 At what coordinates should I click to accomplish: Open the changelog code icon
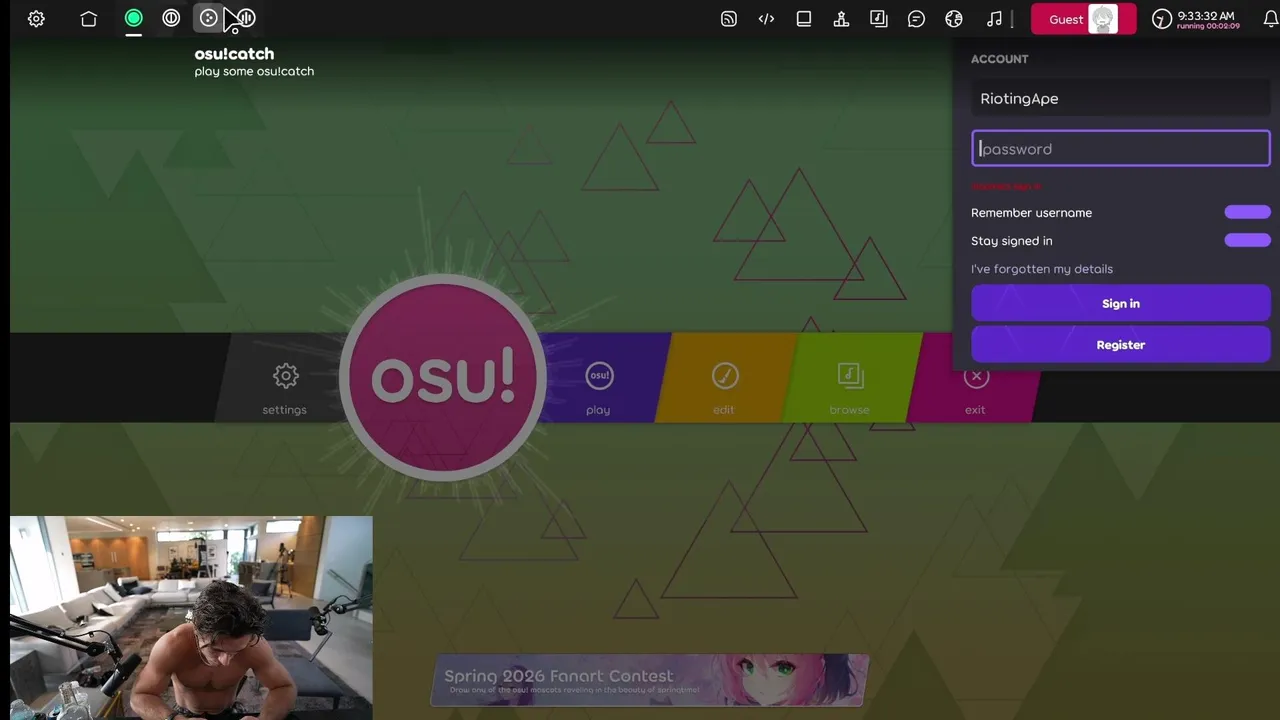pos(766,19)
